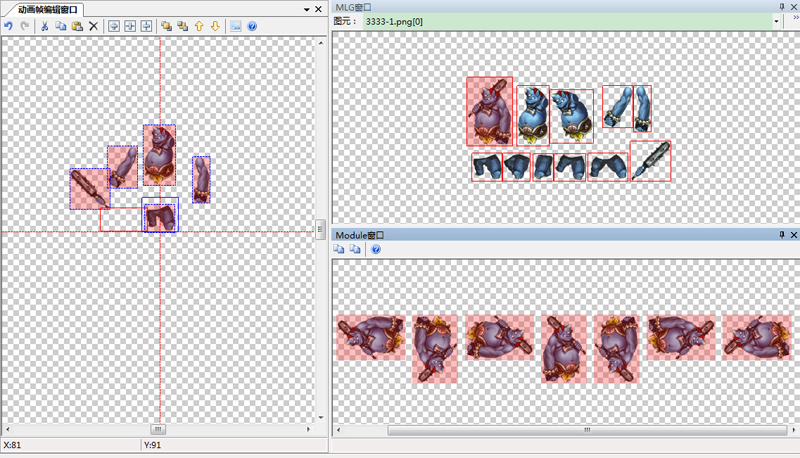This screenshot has height=458, width=800.
Task: Expand MLG toolbar overflow chevron
Action: click(x=795, y=18)
